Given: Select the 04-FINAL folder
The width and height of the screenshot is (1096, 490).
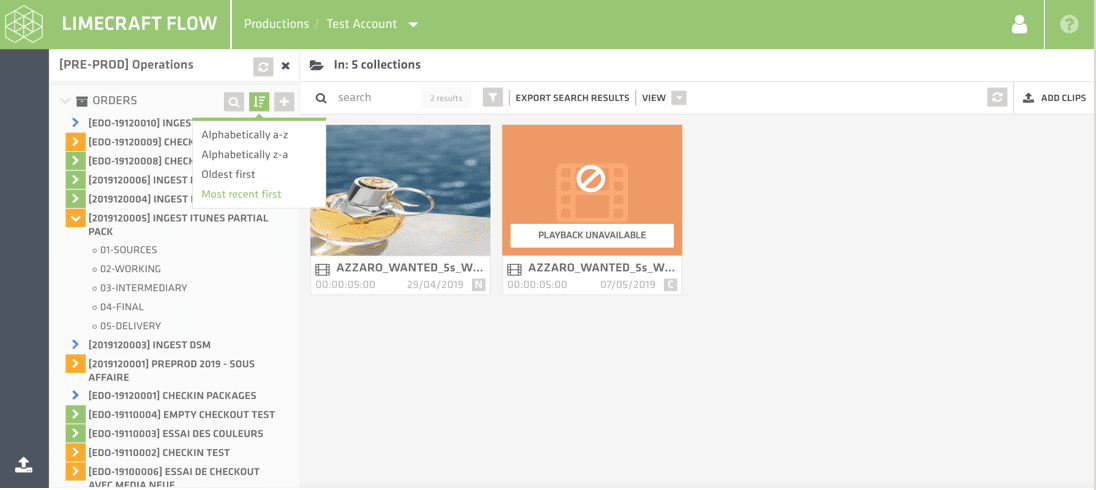Looking at the screenshot, I should click(122, 306).
